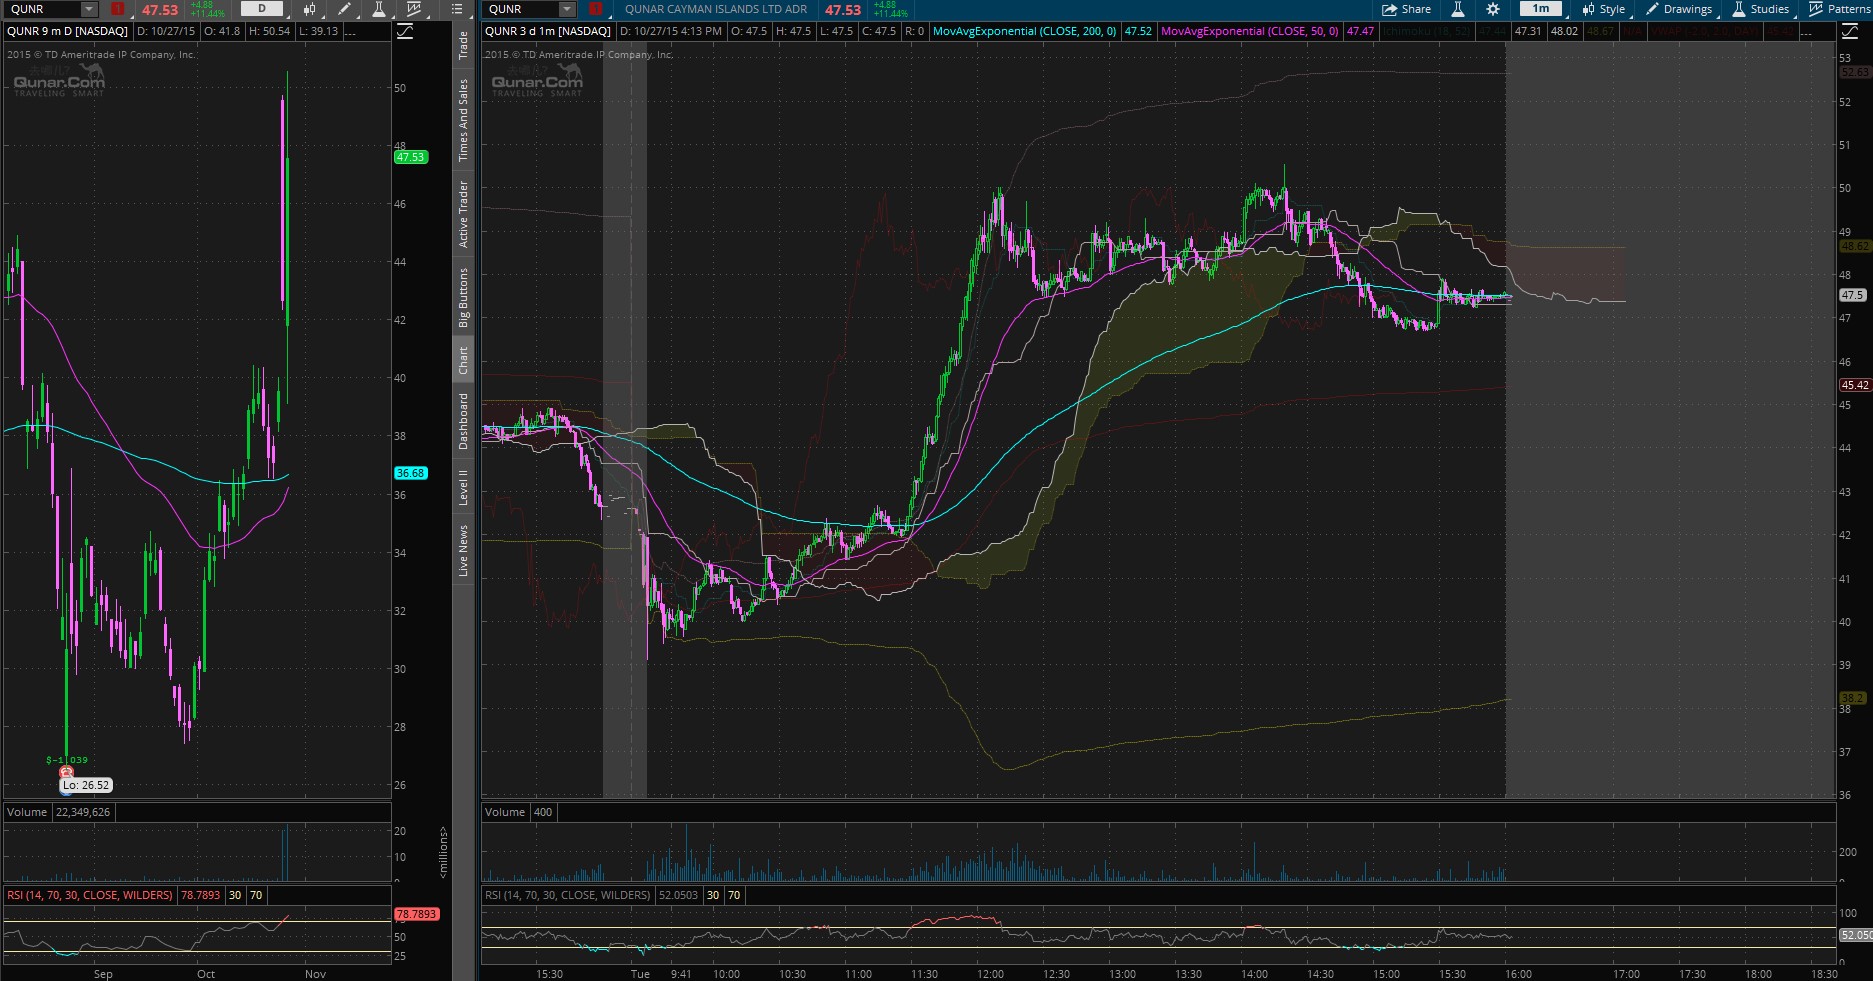Screen dimensions: 1873x981
Task: Click MovAvgExponential (CLOSE, 50, 0) study label
Action: [x=1249, y=31]
